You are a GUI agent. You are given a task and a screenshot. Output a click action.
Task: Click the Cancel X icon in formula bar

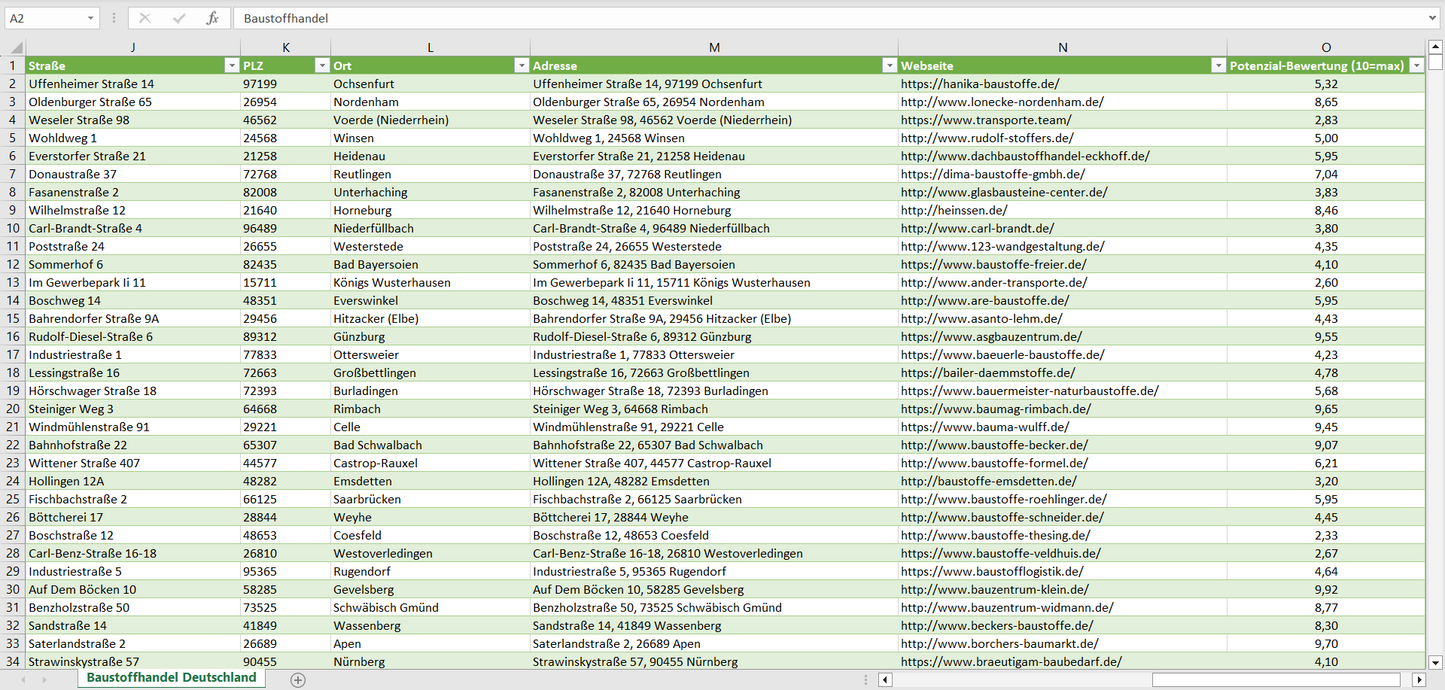coord(145,18)
